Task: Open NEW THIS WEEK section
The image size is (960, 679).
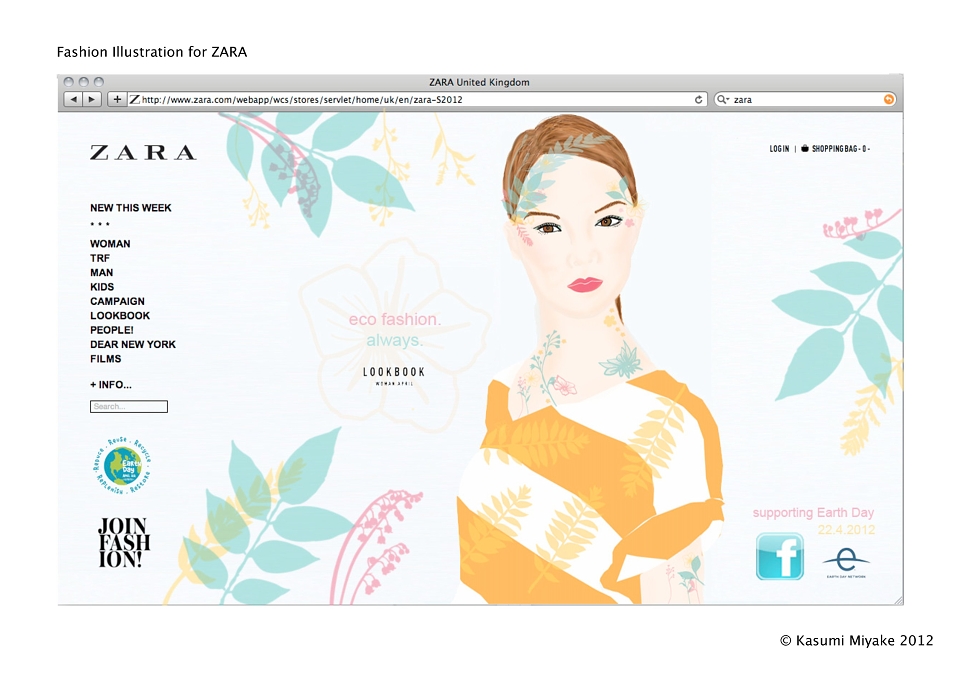Action: [130, 208]
